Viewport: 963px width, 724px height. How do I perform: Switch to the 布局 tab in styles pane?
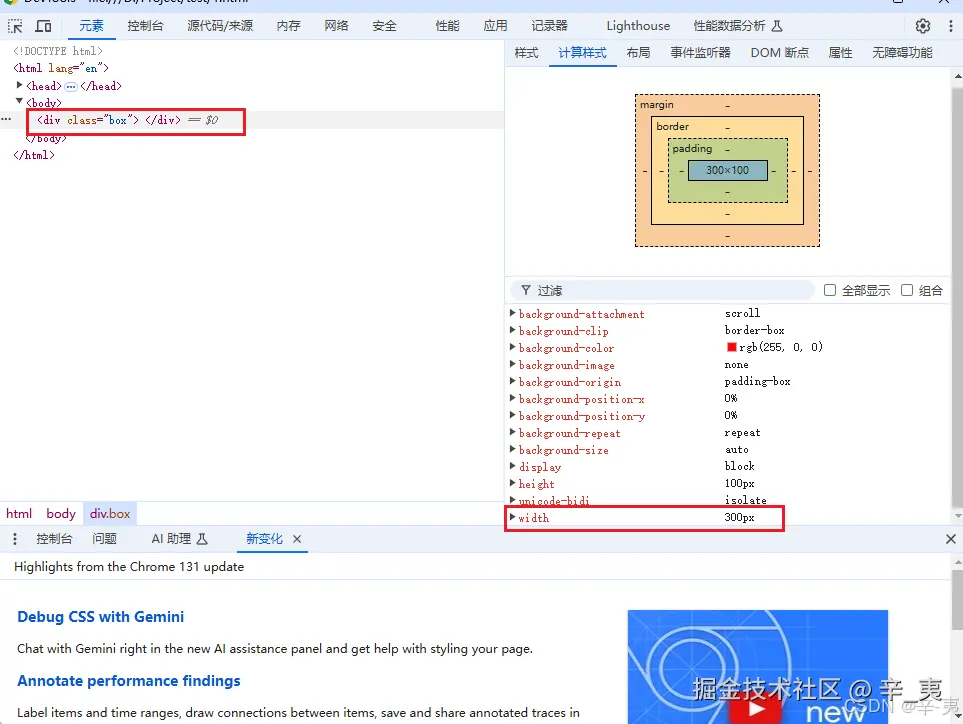(x=638, y=52)
